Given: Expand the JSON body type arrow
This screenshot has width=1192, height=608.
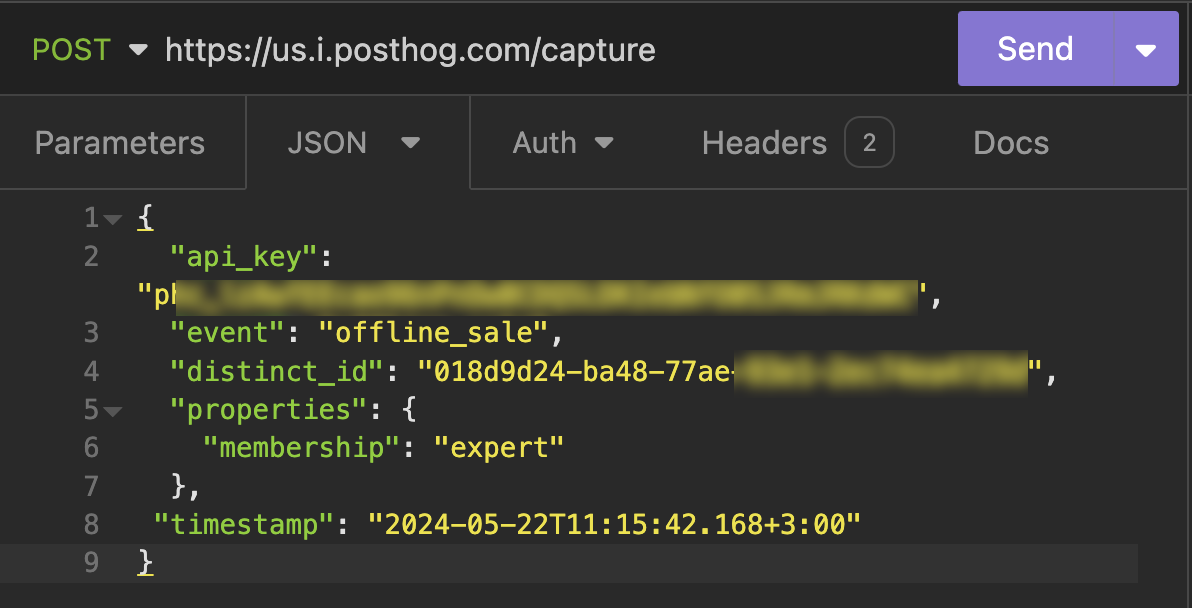Looking at the screenshot, I should point(411,143).
